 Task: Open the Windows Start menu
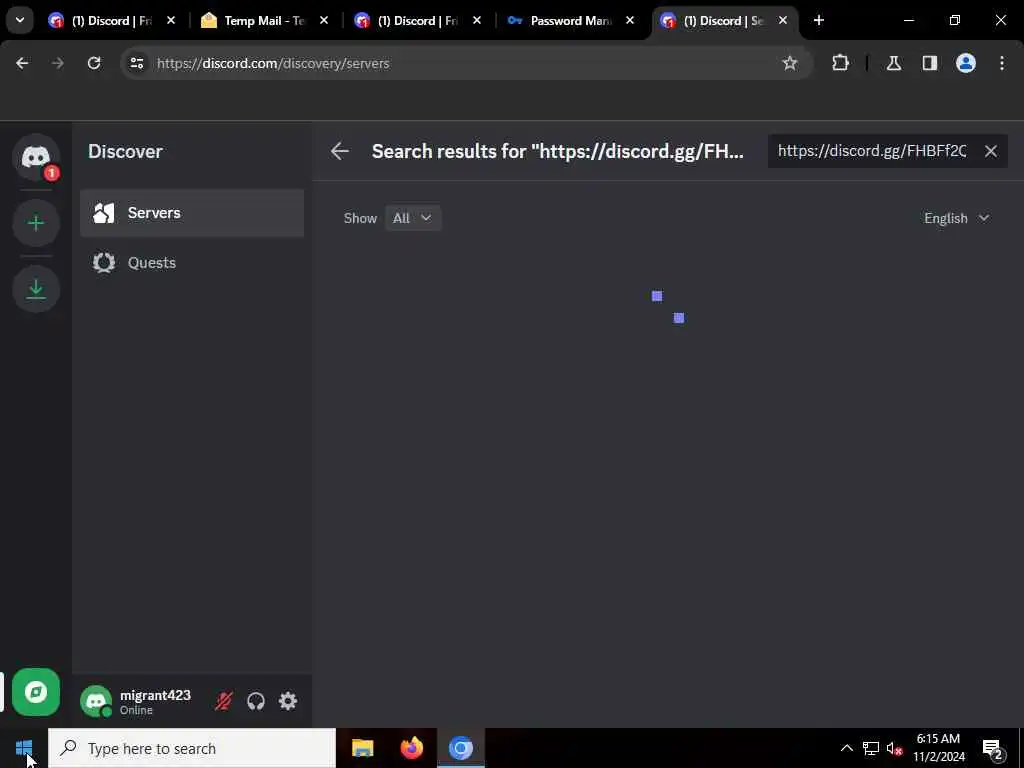24,748
